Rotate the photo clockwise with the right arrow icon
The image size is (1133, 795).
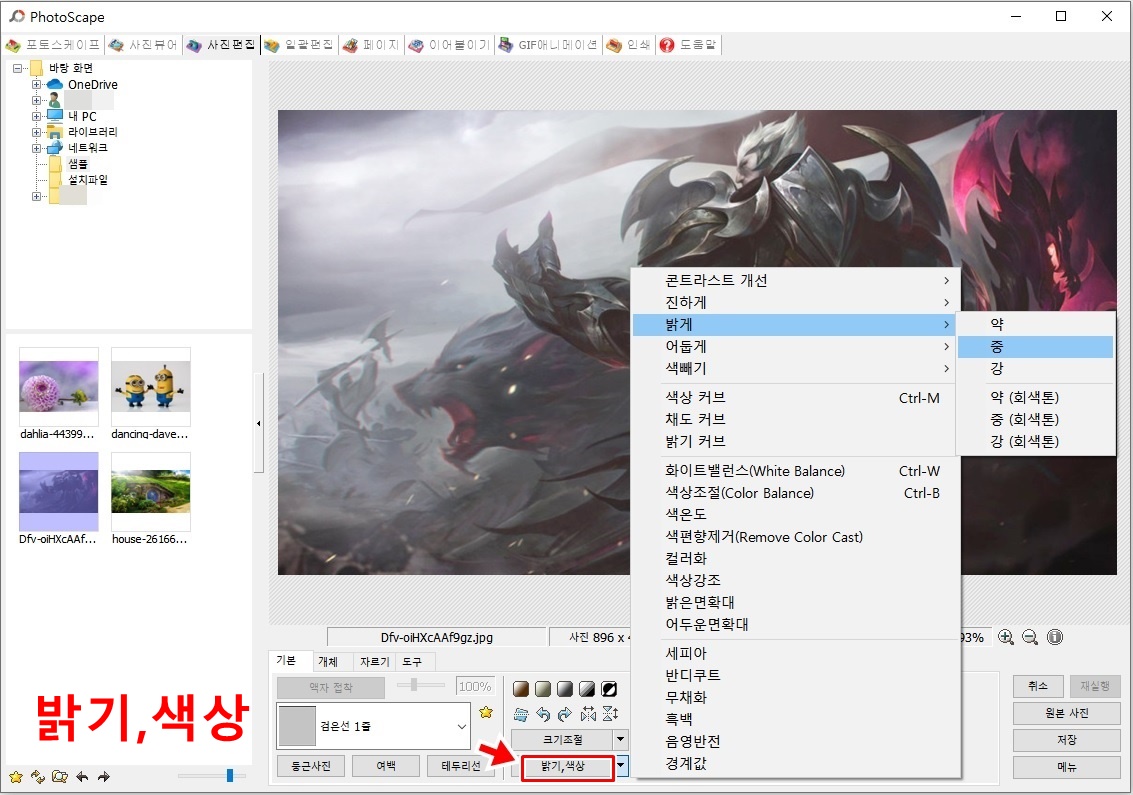point(565,715)
